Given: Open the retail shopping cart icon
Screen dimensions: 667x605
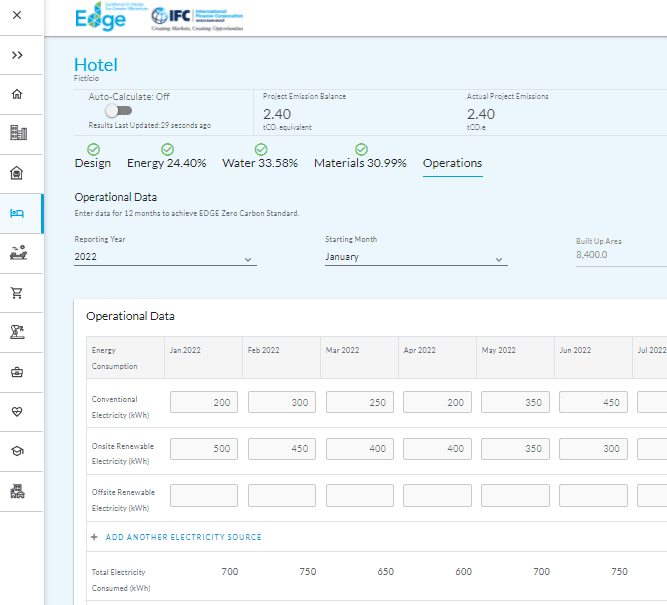Looking at the screenshot, I should [17, 292].
